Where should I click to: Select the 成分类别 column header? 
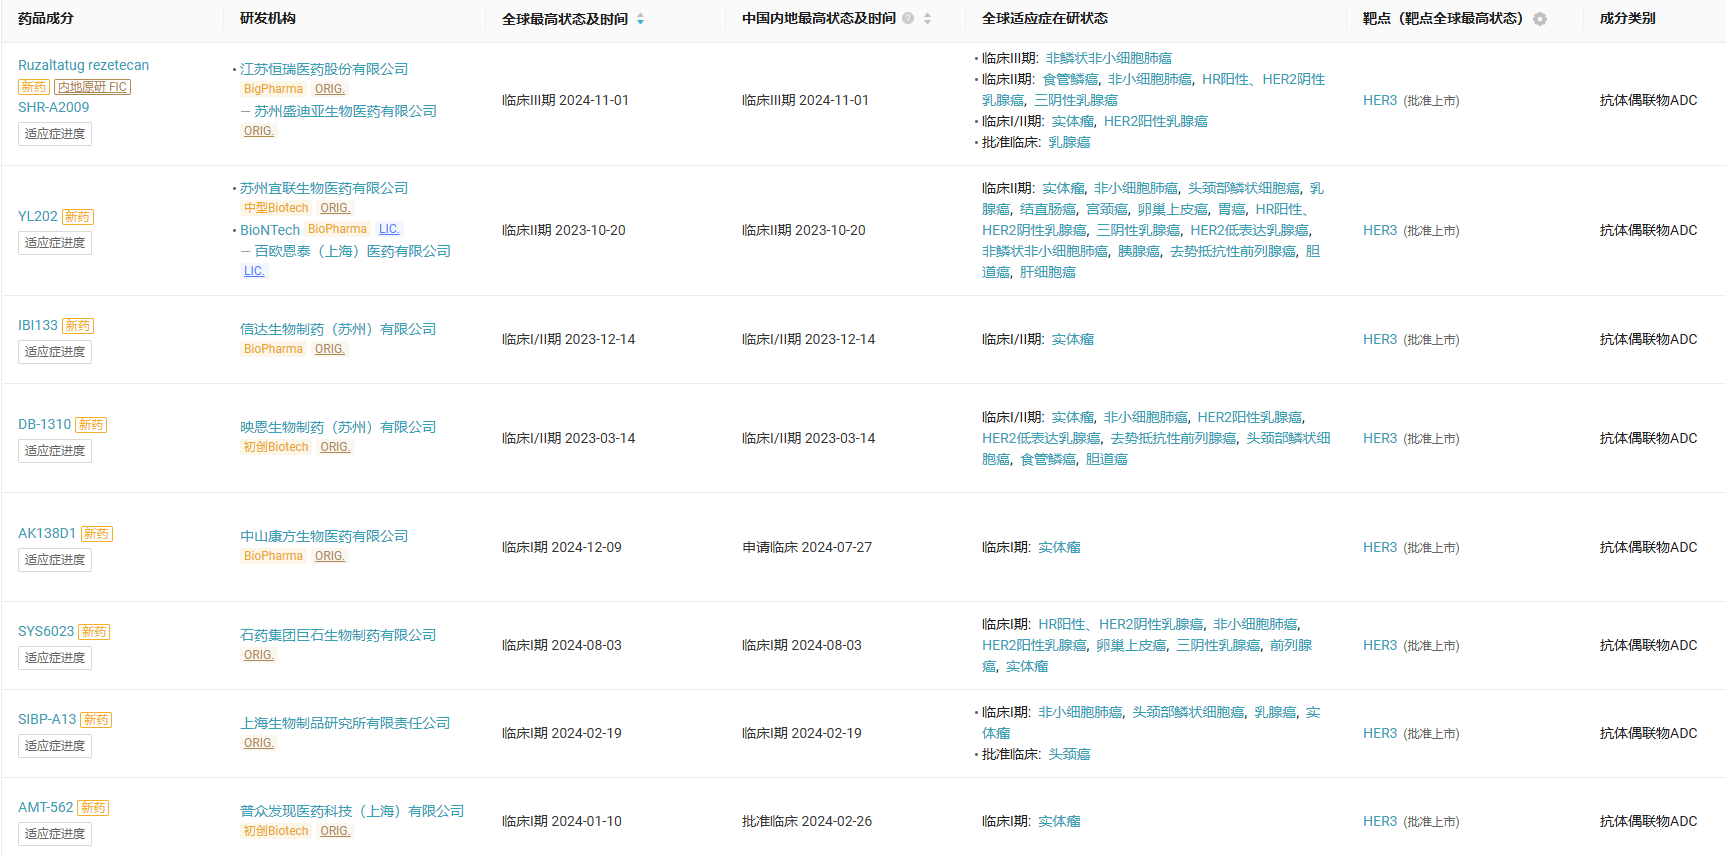coord(1628,18)
